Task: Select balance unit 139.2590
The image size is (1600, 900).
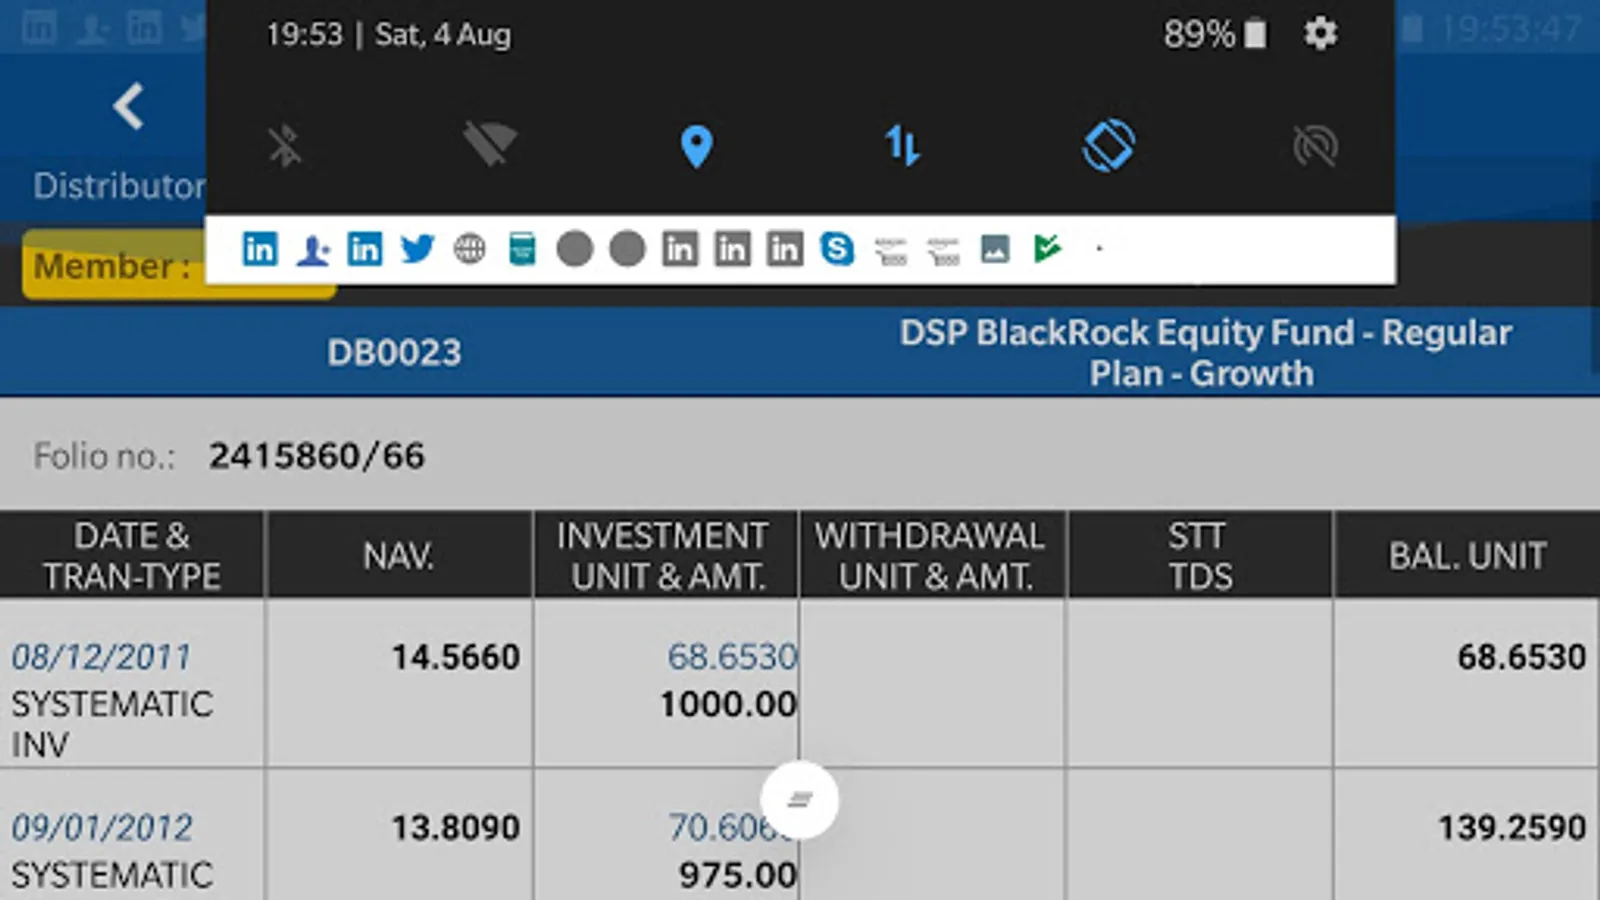Action: tap(1512, 828)
